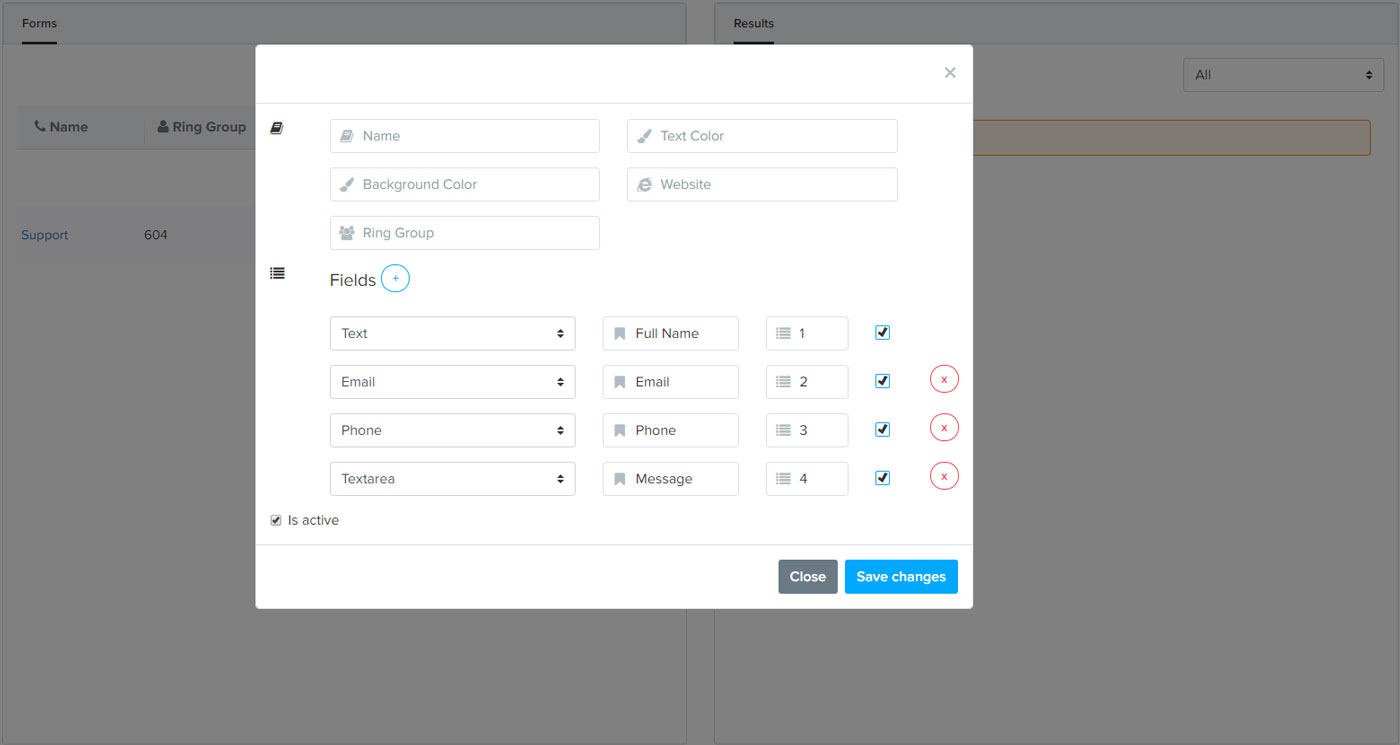Screen dimensions: 1400x745
Task: Switch to the Results tab
Action: 753,23
